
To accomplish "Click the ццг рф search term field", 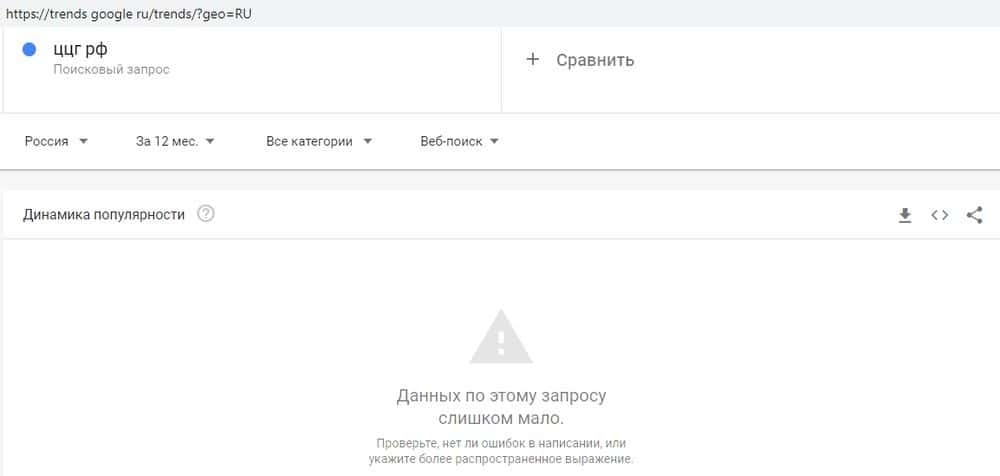I will [252, 69].
